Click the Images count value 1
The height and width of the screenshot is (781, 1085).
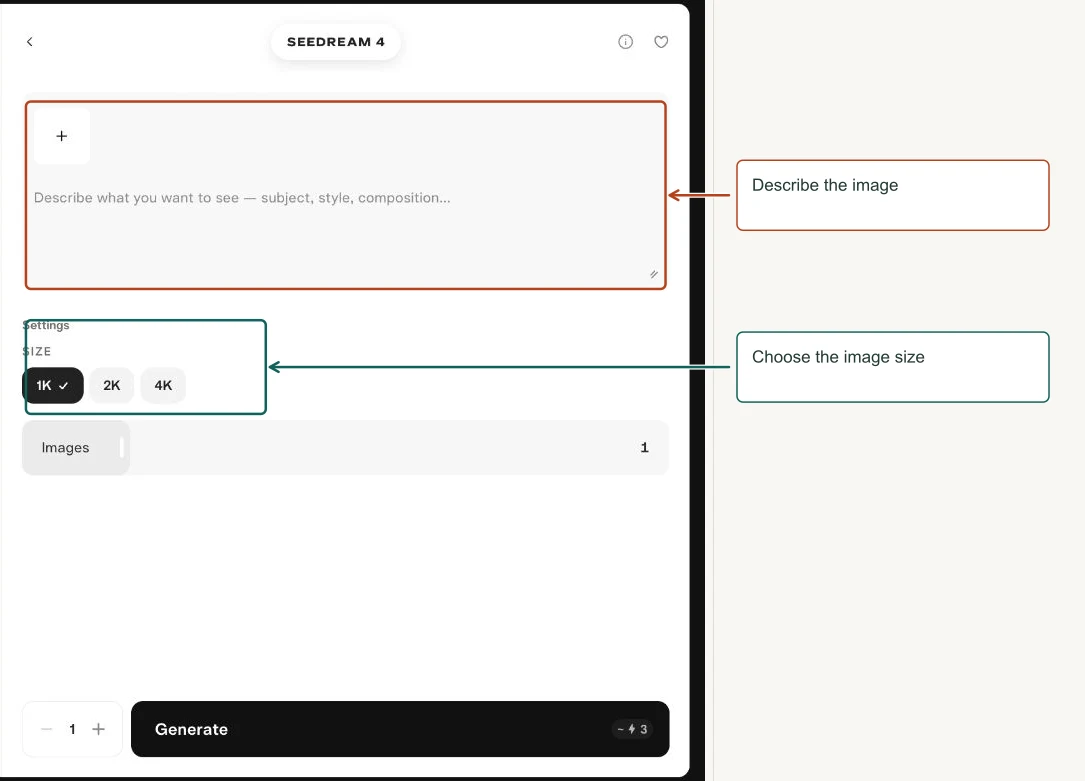click(x=644, y=448)
